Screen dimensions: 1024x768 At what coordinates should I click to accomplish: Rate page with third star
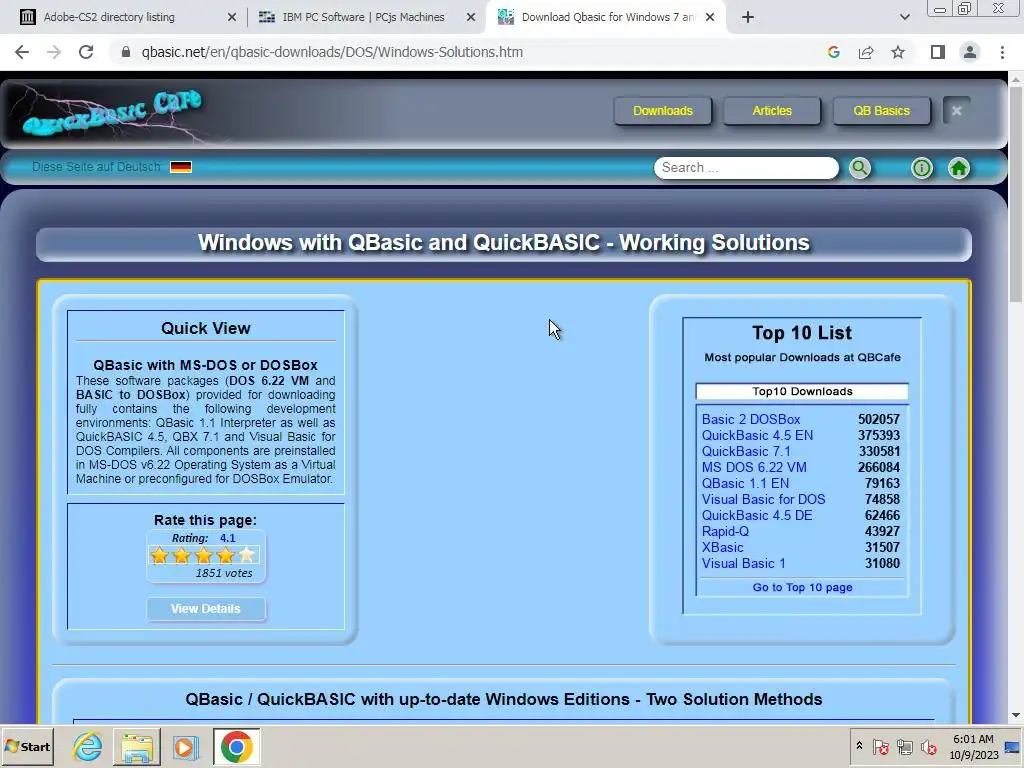point(203,556)
